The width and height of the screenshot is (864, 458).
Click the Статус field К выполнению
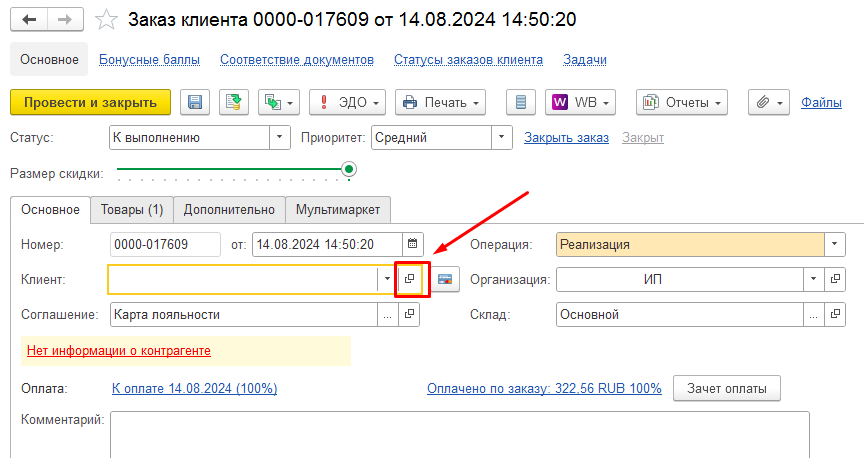(x=190, y=137)
